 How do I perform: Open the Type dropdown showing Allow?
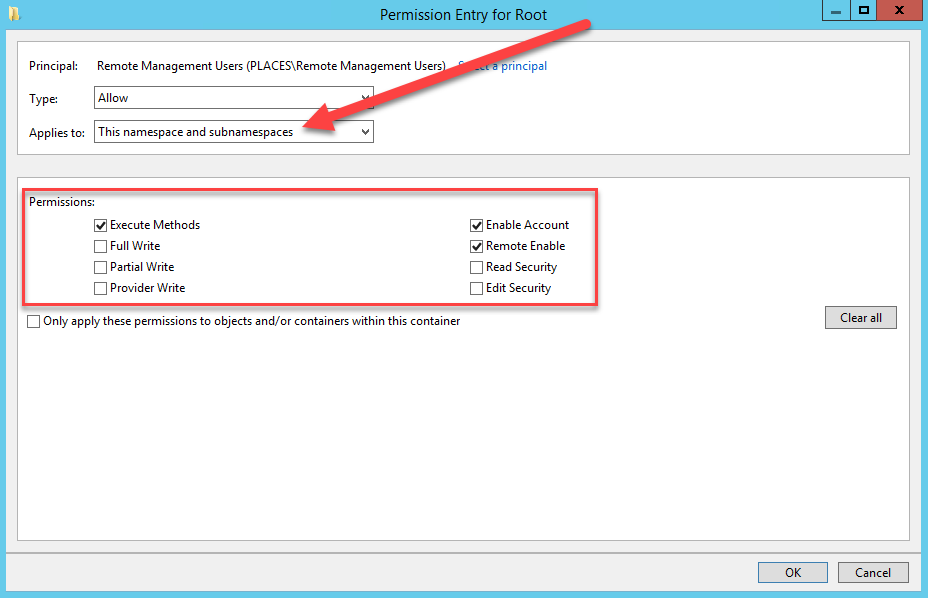pyautogui.click(x=364, y=98)
